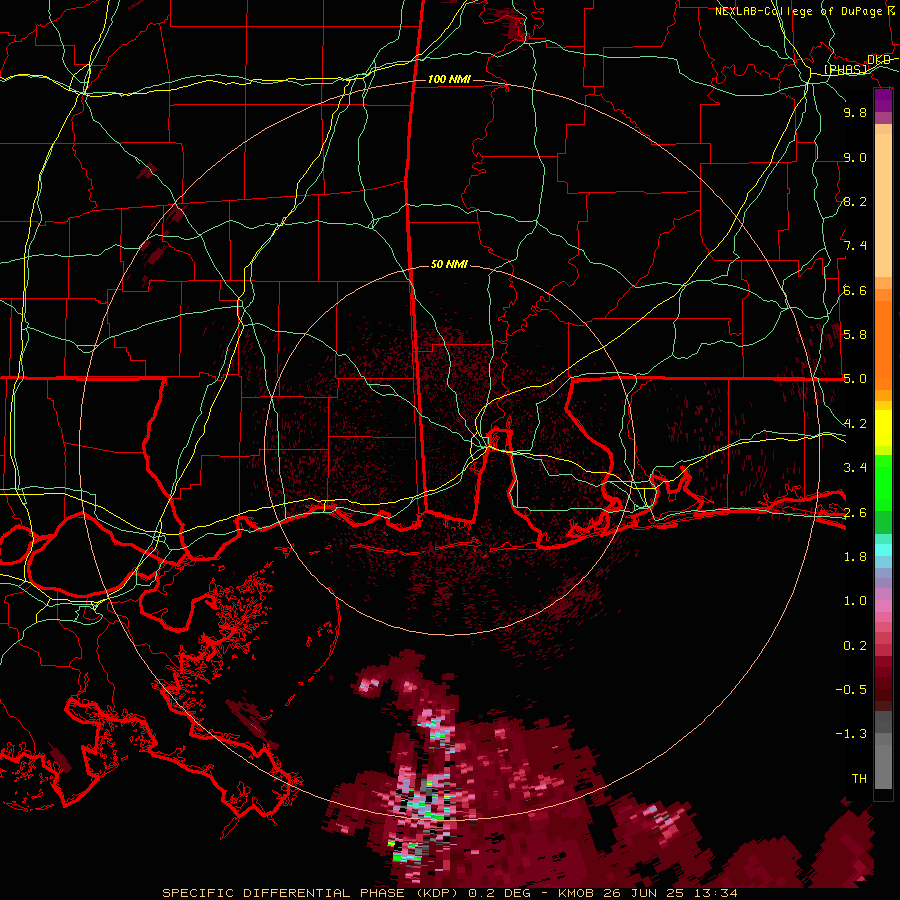Screen dimensions: 900x900
Task: Click the 0.2 scale value
Action: (855, 646)
